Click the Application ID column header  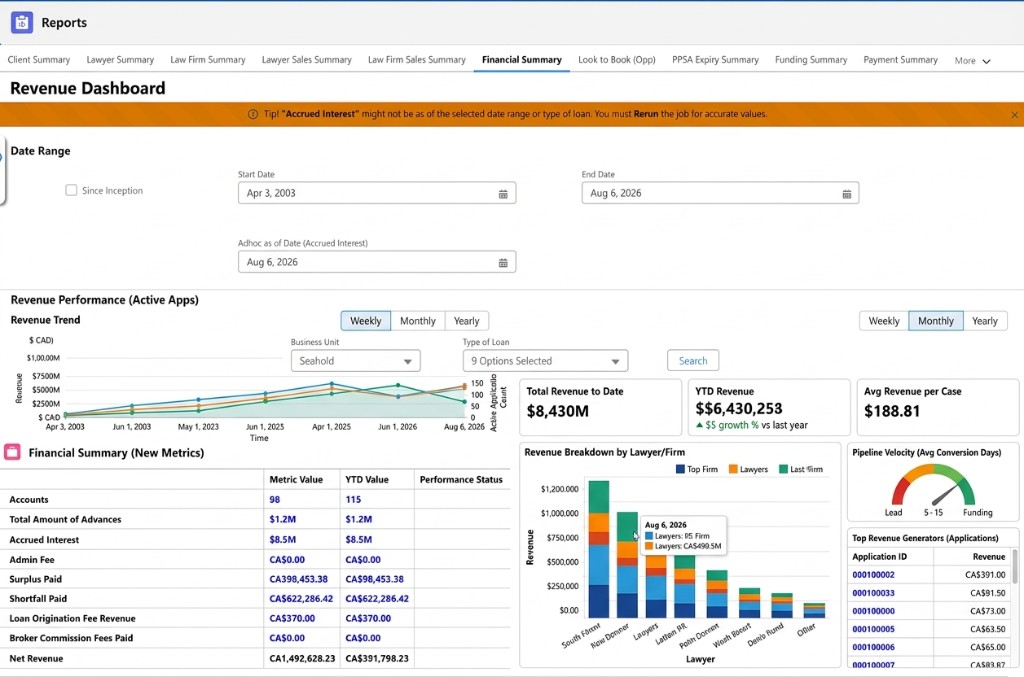(x=879, y=556)
